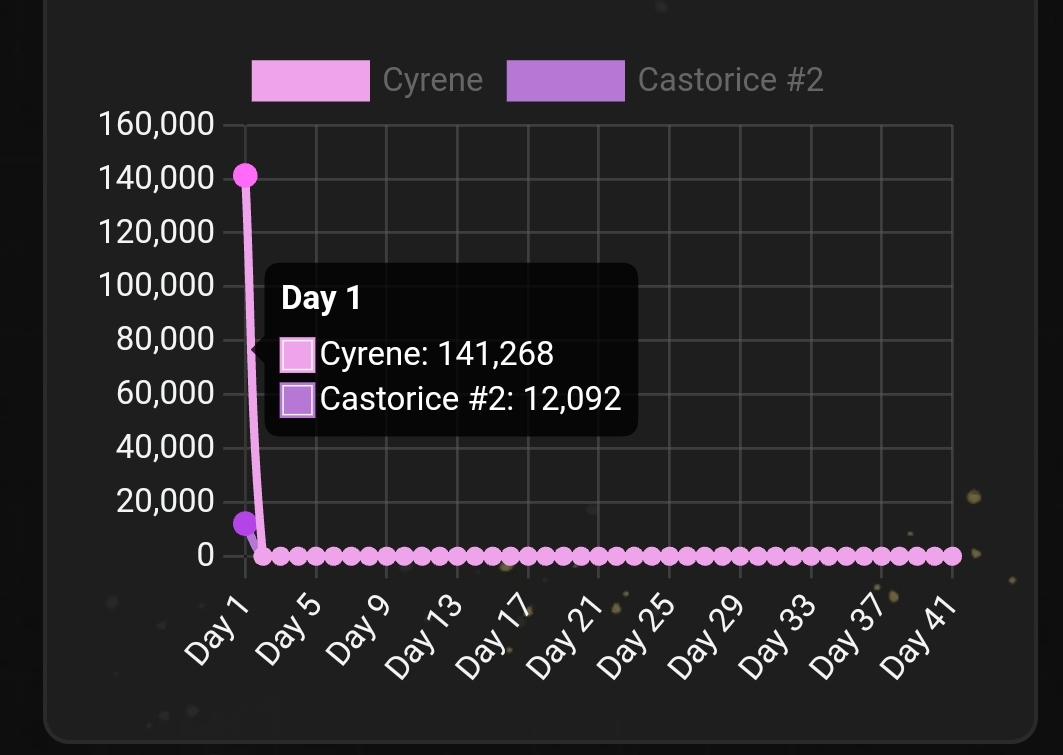Click the Castorice #2 legend label
Viewport: 1063px width, 755px height.
730,80
